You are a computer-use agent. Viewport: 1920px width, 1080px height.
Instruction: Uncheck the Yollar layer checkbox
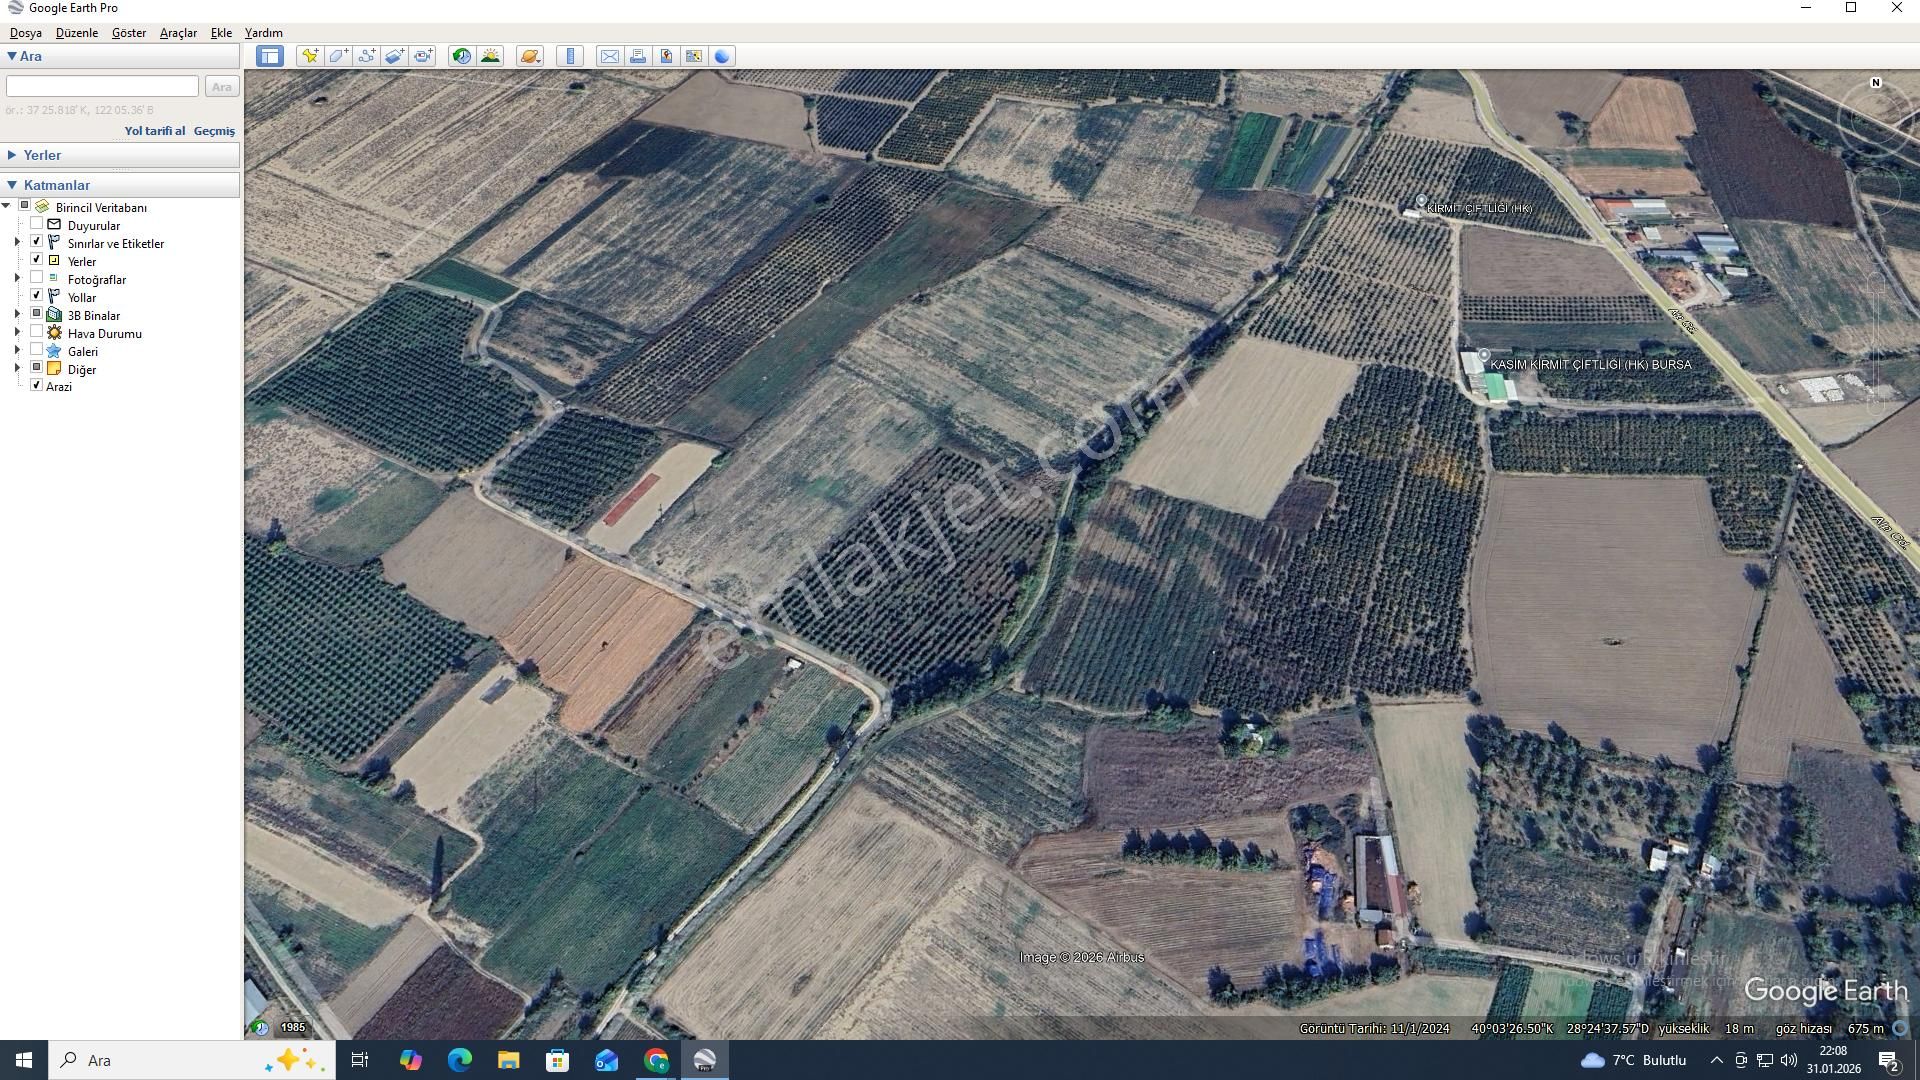[x=37, y=297]
